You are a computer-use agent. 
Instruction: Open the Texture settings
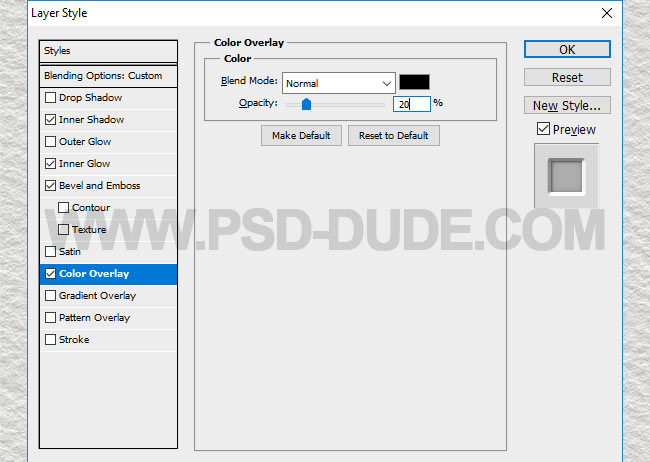click(89, 230)
